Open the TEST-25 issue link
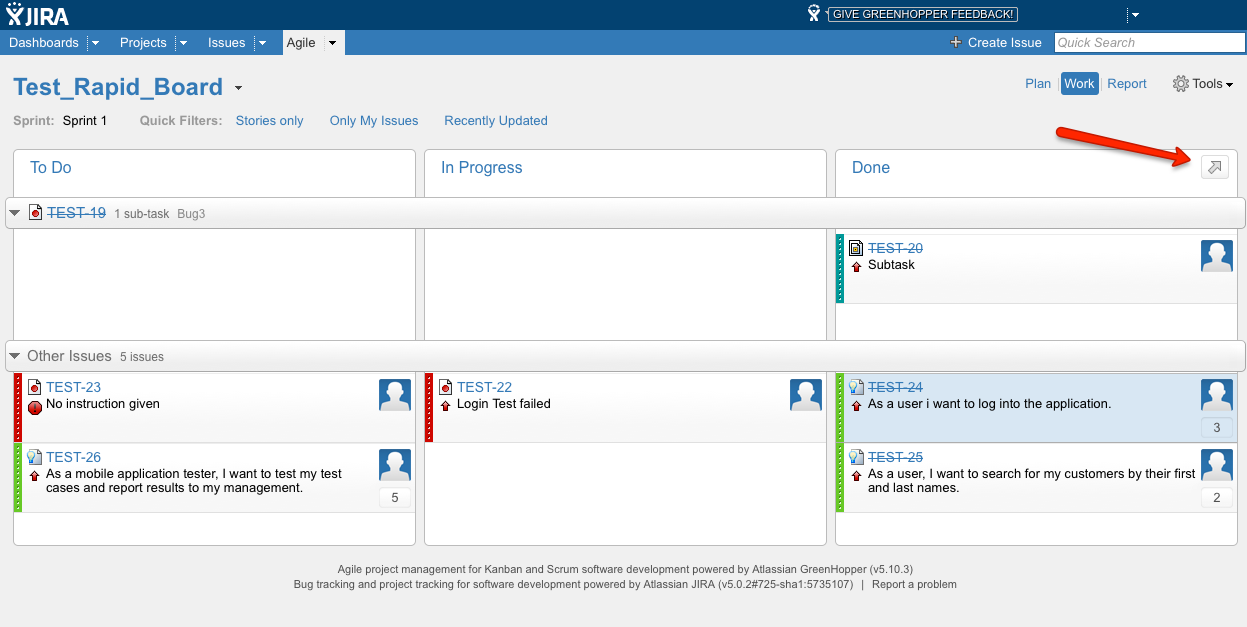The height and width of the screenshot is (627, 1247). [x=895, y=457]
